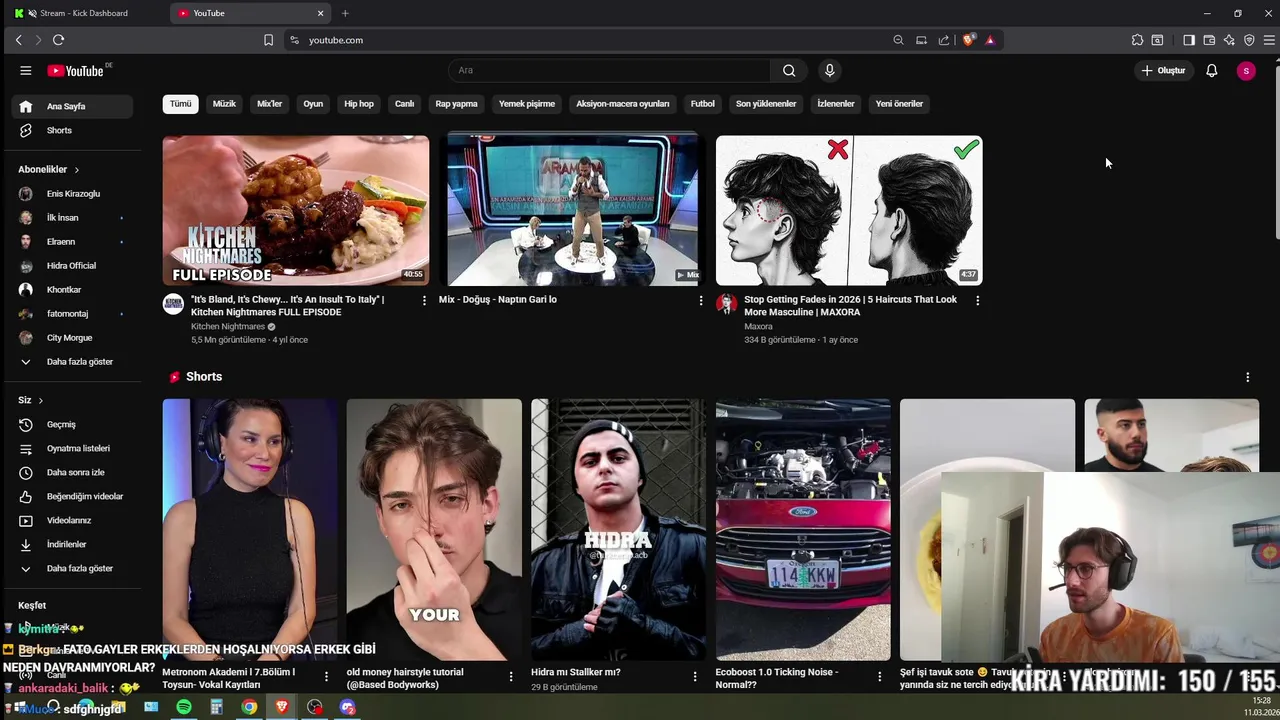
Task: Open browser extensions puzzle icon
Action: click(x=1137, y=40)
